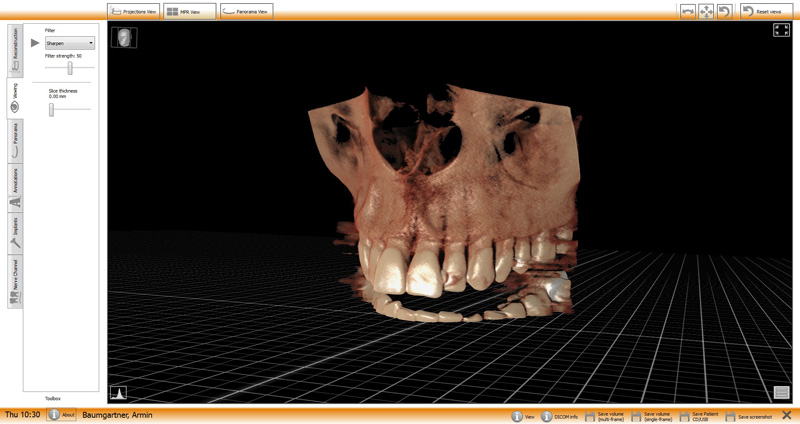This screenshot has width=800, height=424.
Task: Click the horizontal flip arrows icon
Action: (688, 11)
